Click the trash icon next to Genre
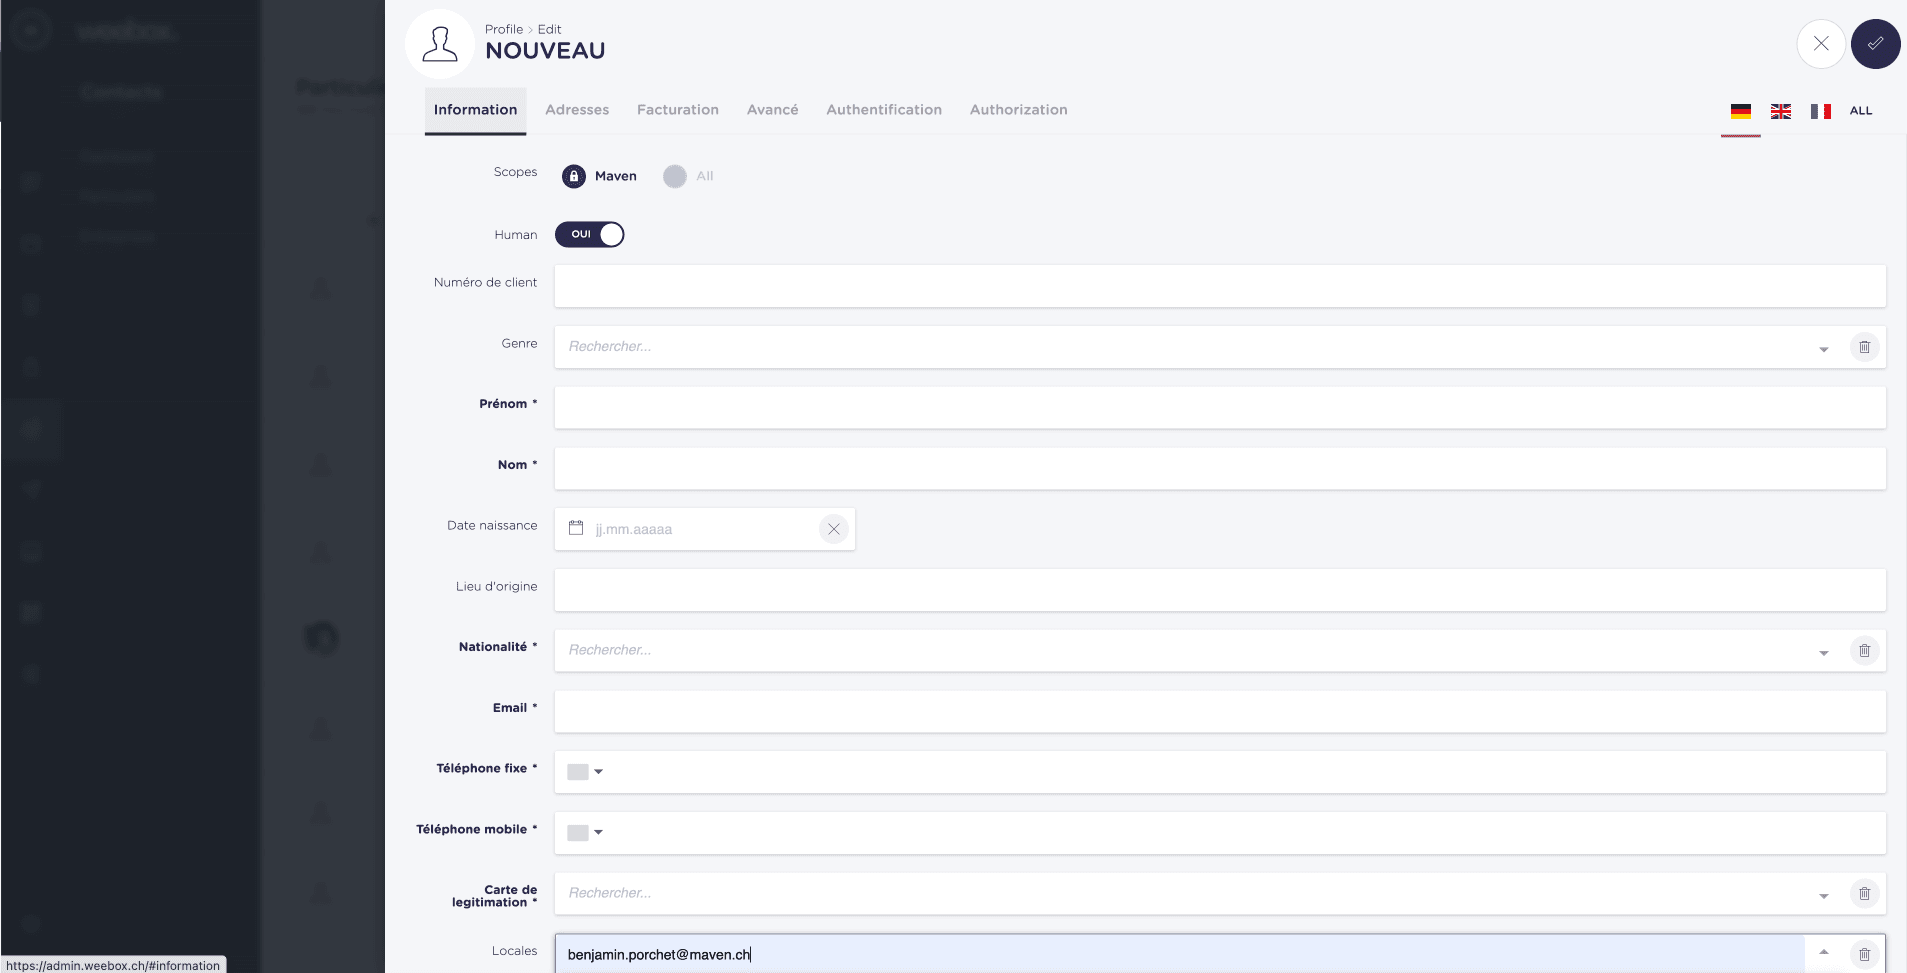 [1864, 347]
